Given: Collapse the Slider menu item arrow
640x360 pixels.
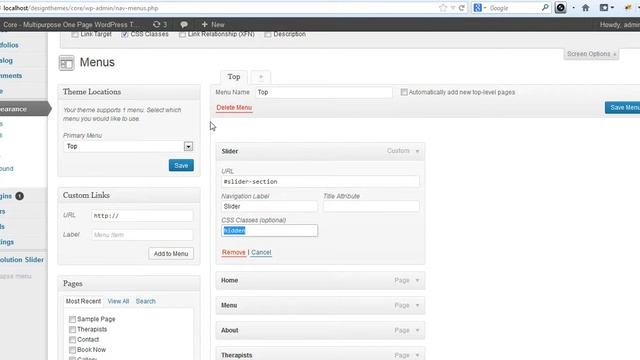Looking at the screenshot, I should click(x=417, y=151).
